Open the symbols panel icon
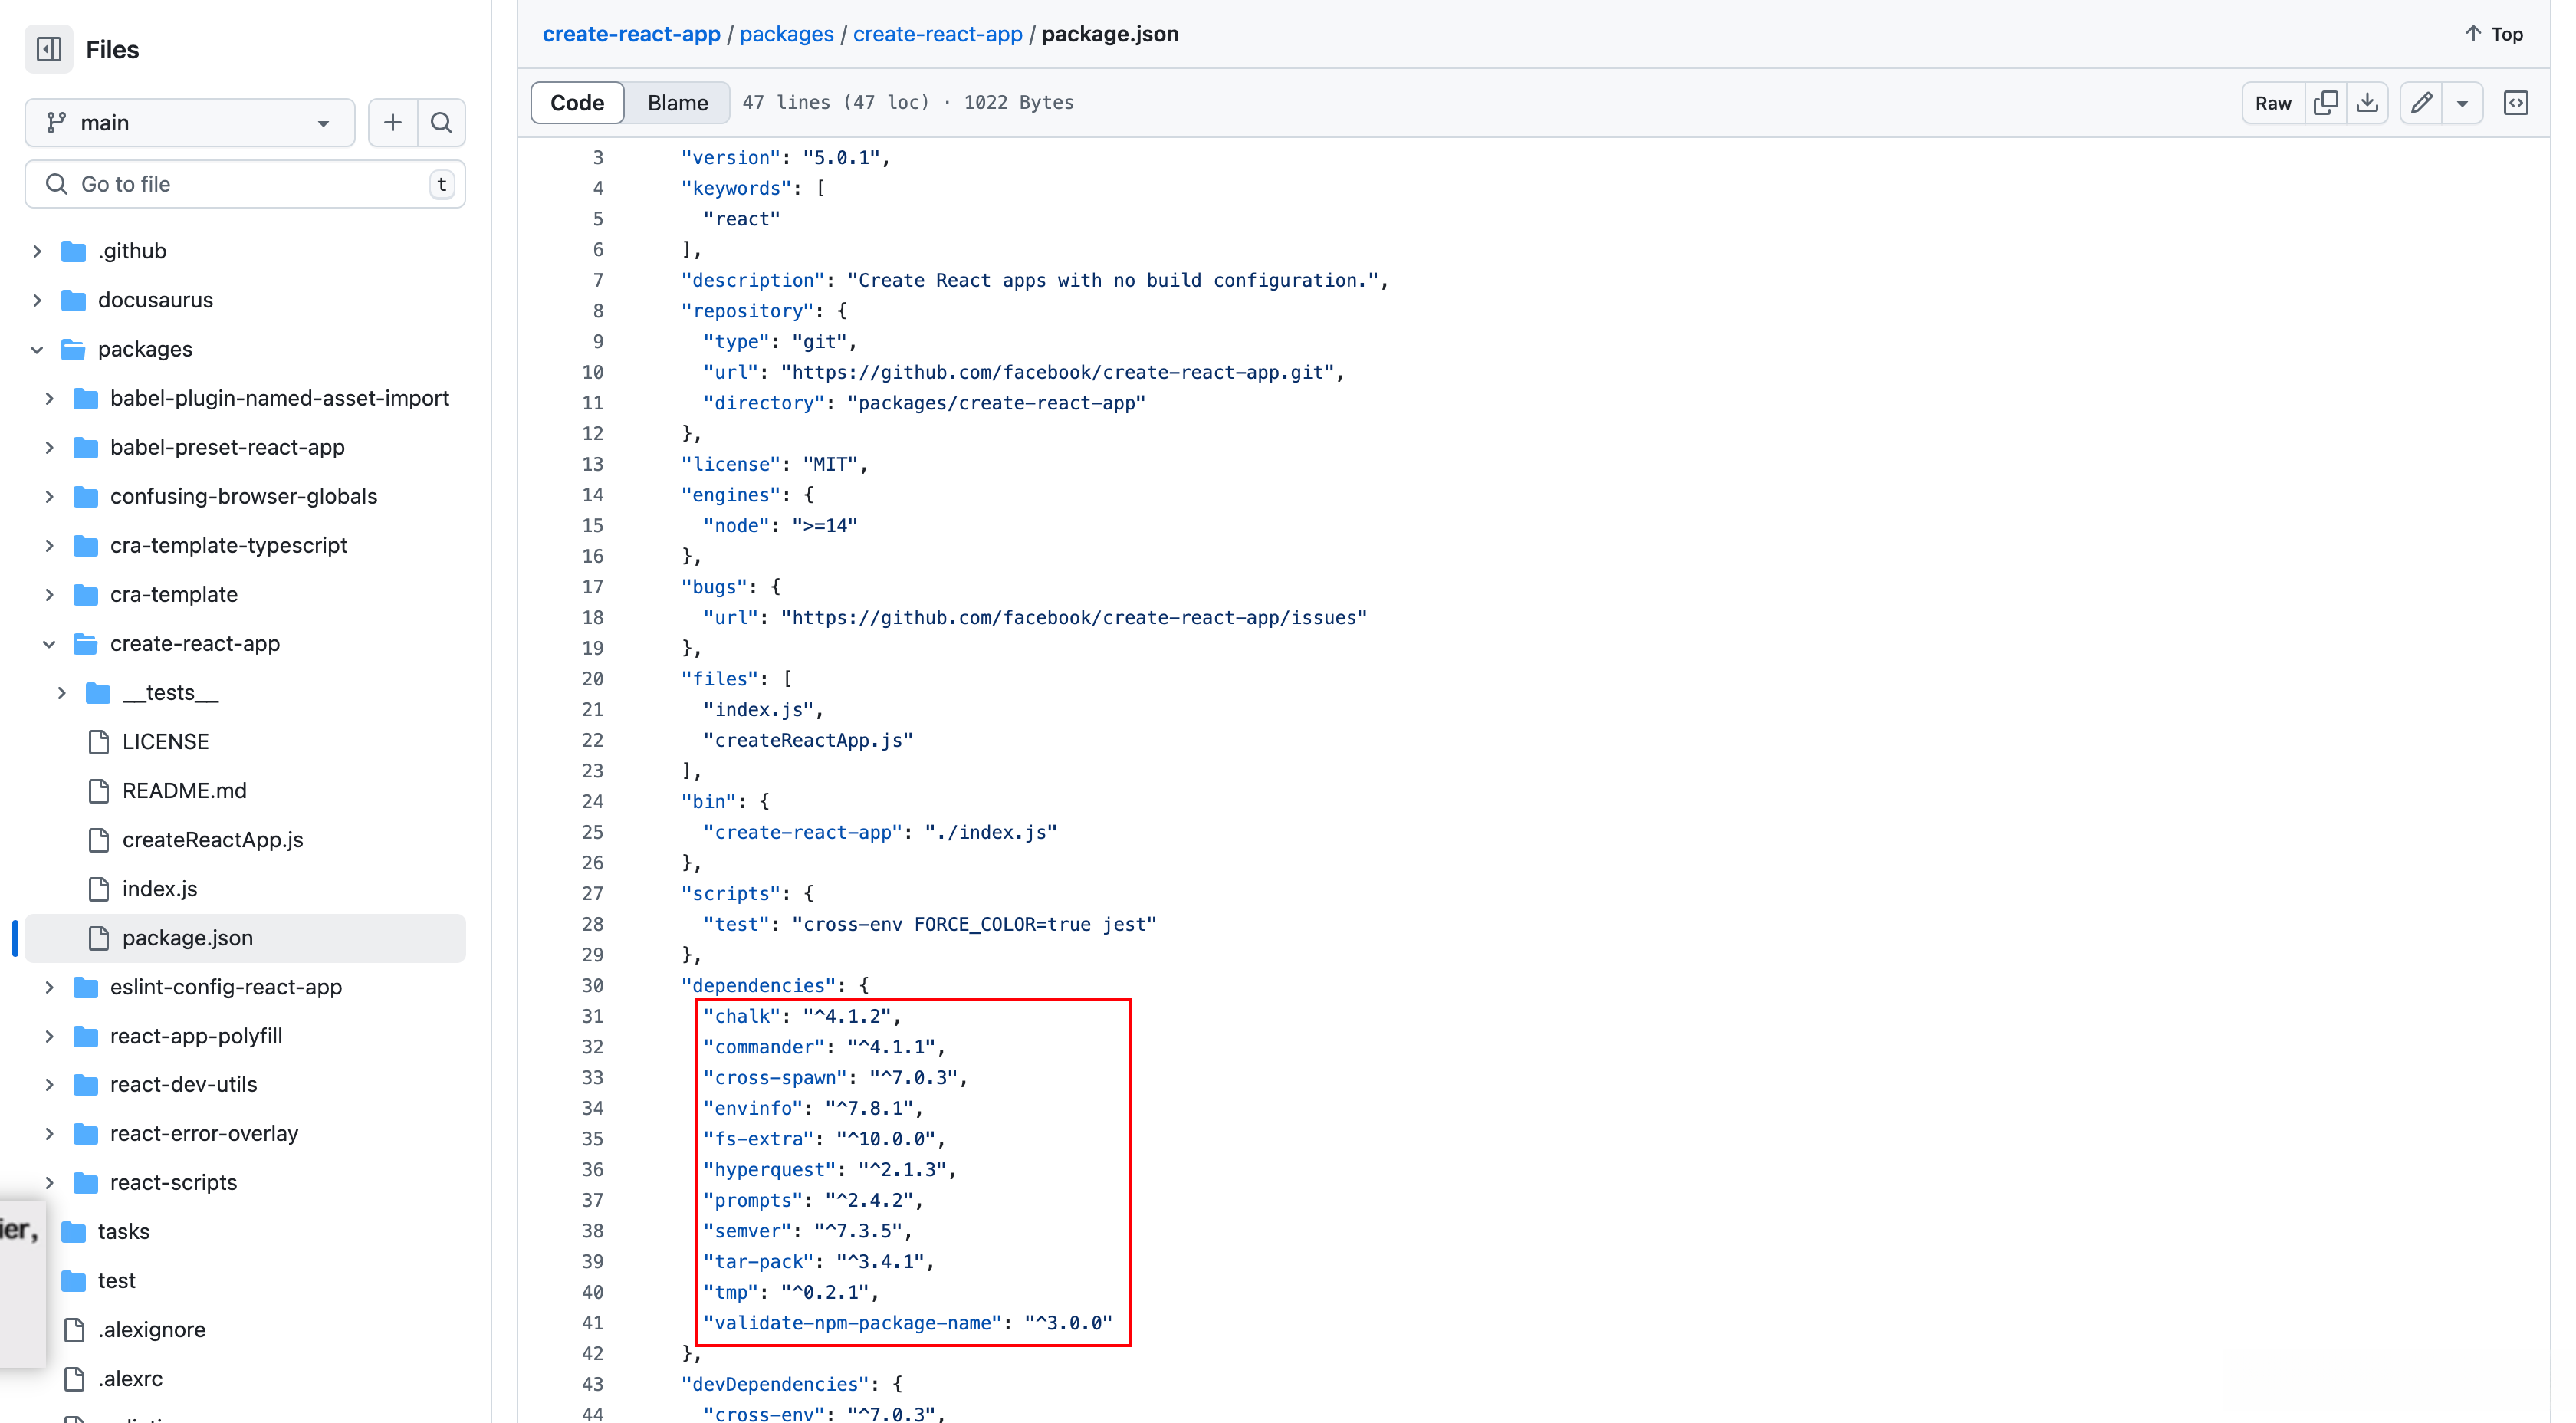The width and height of the screenshot is (2576, 1423). click(x=2515, y=103)
